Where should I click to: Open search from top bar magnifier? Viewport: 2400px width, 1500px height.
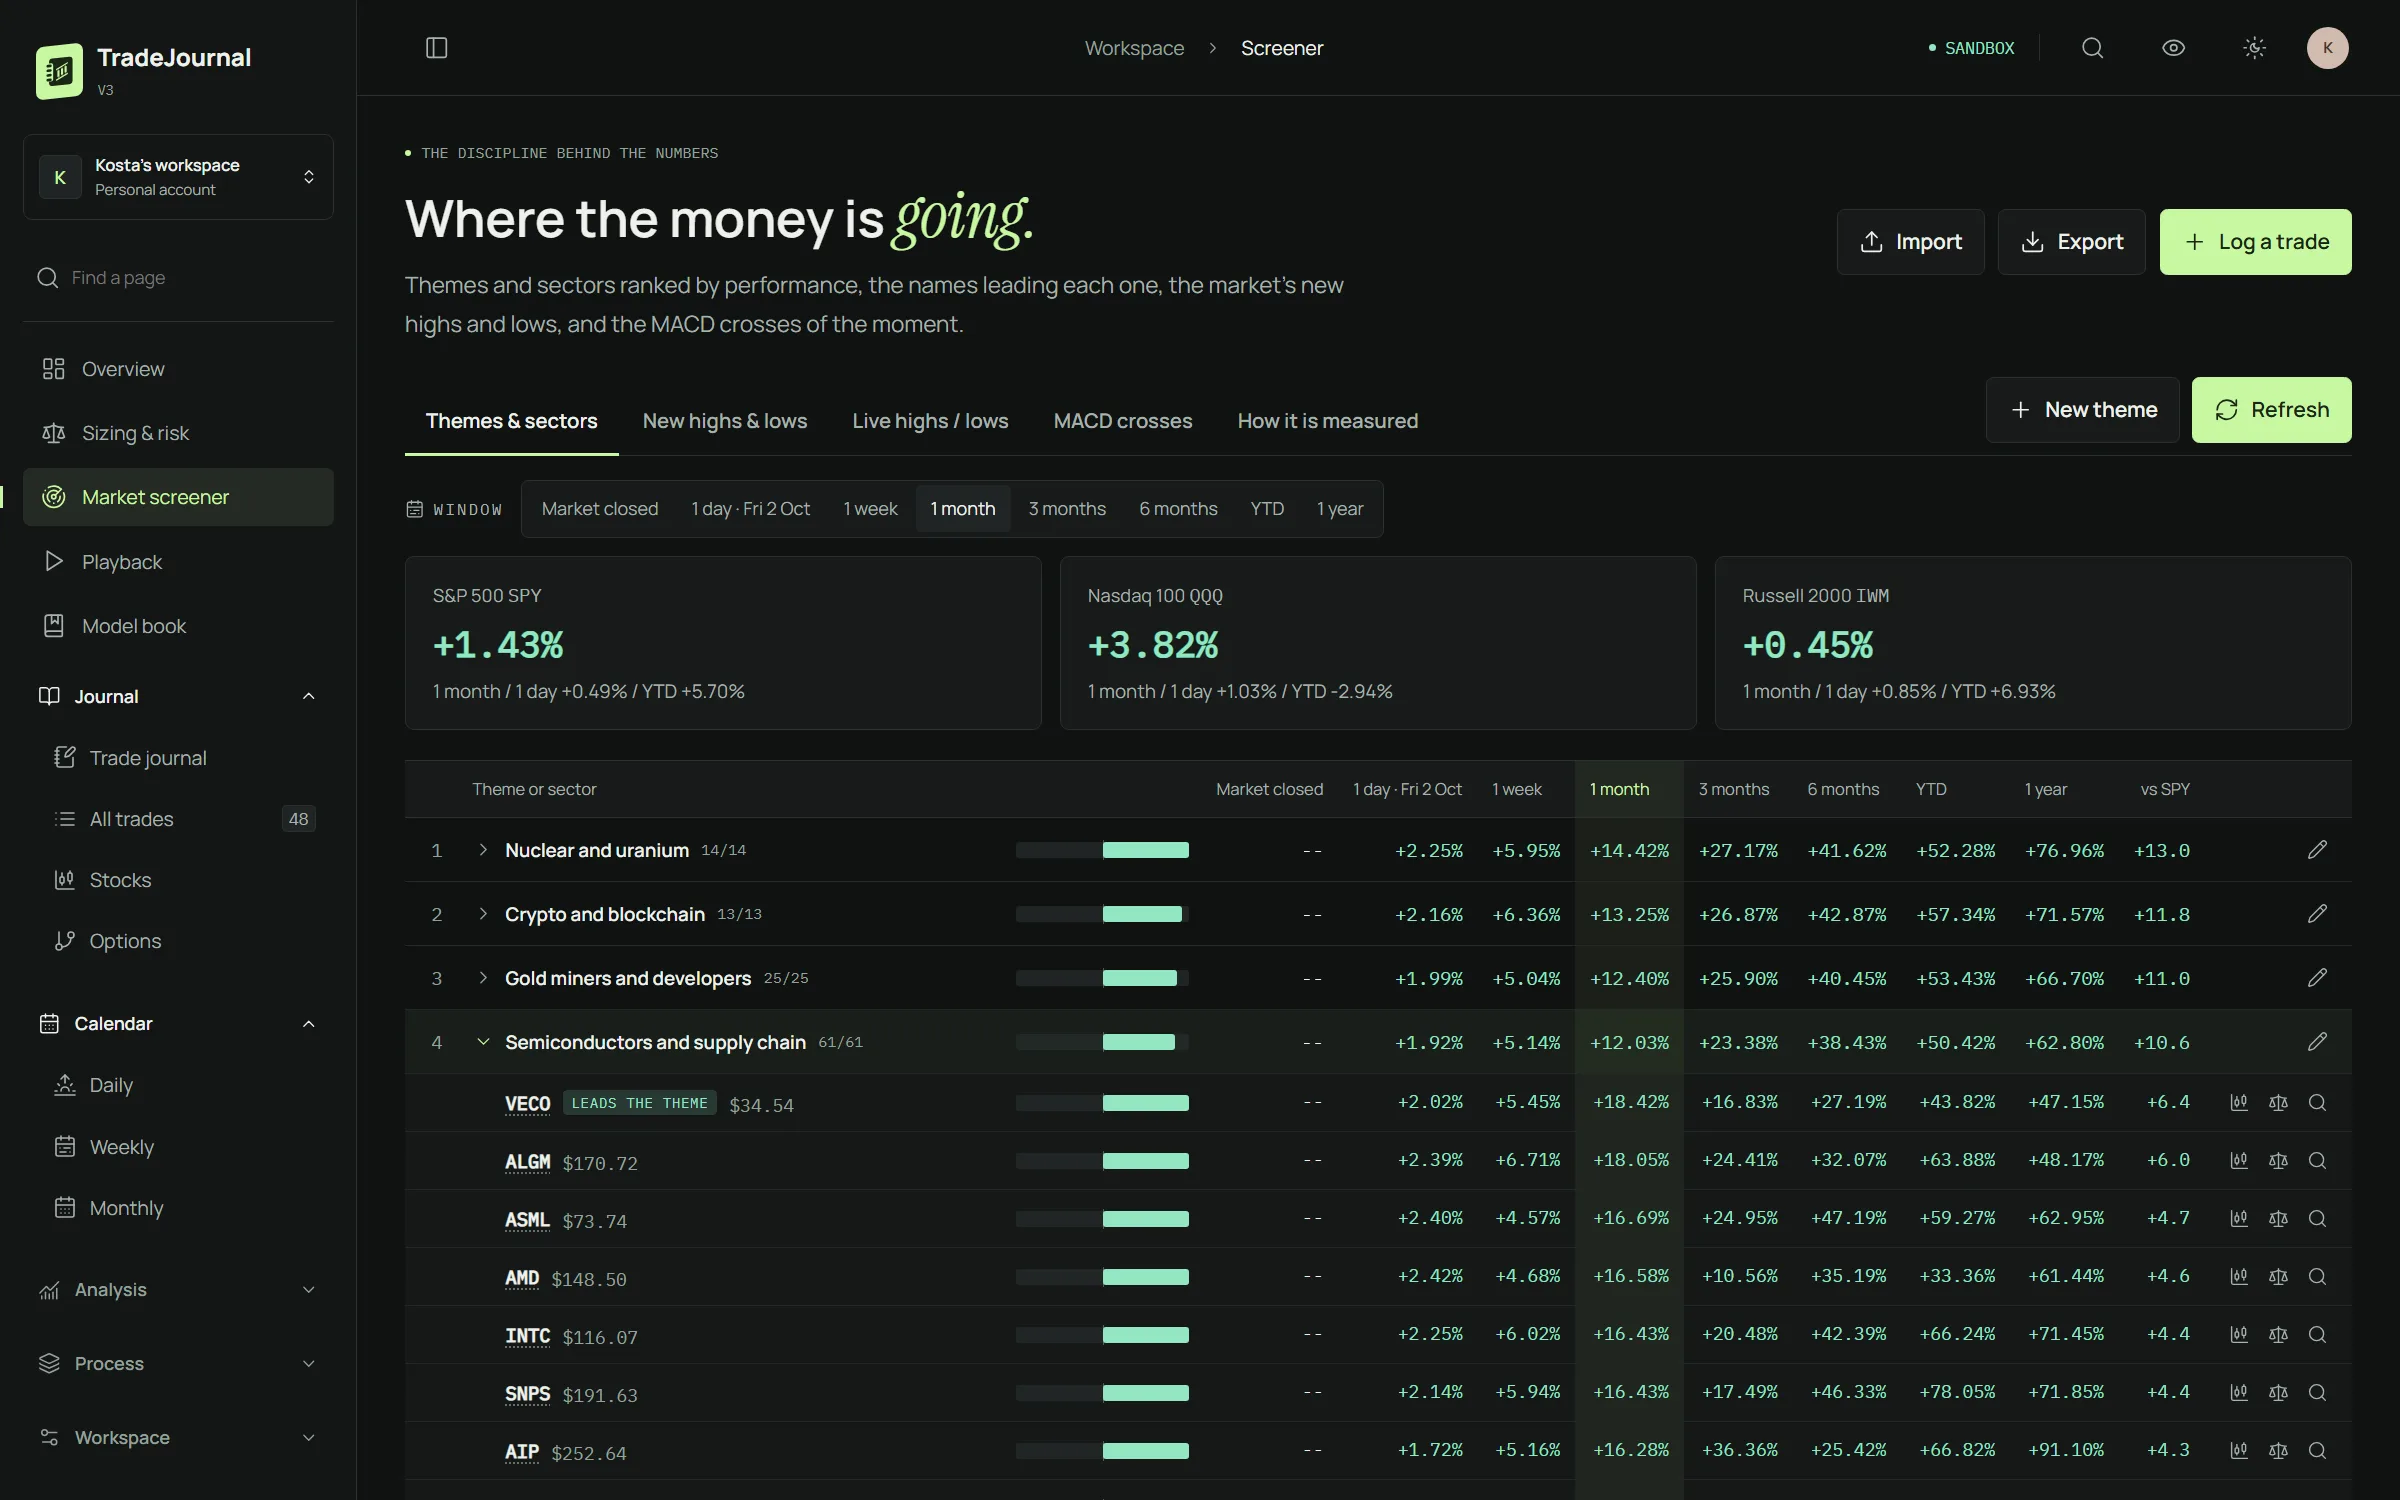(x=2092, y=48)
